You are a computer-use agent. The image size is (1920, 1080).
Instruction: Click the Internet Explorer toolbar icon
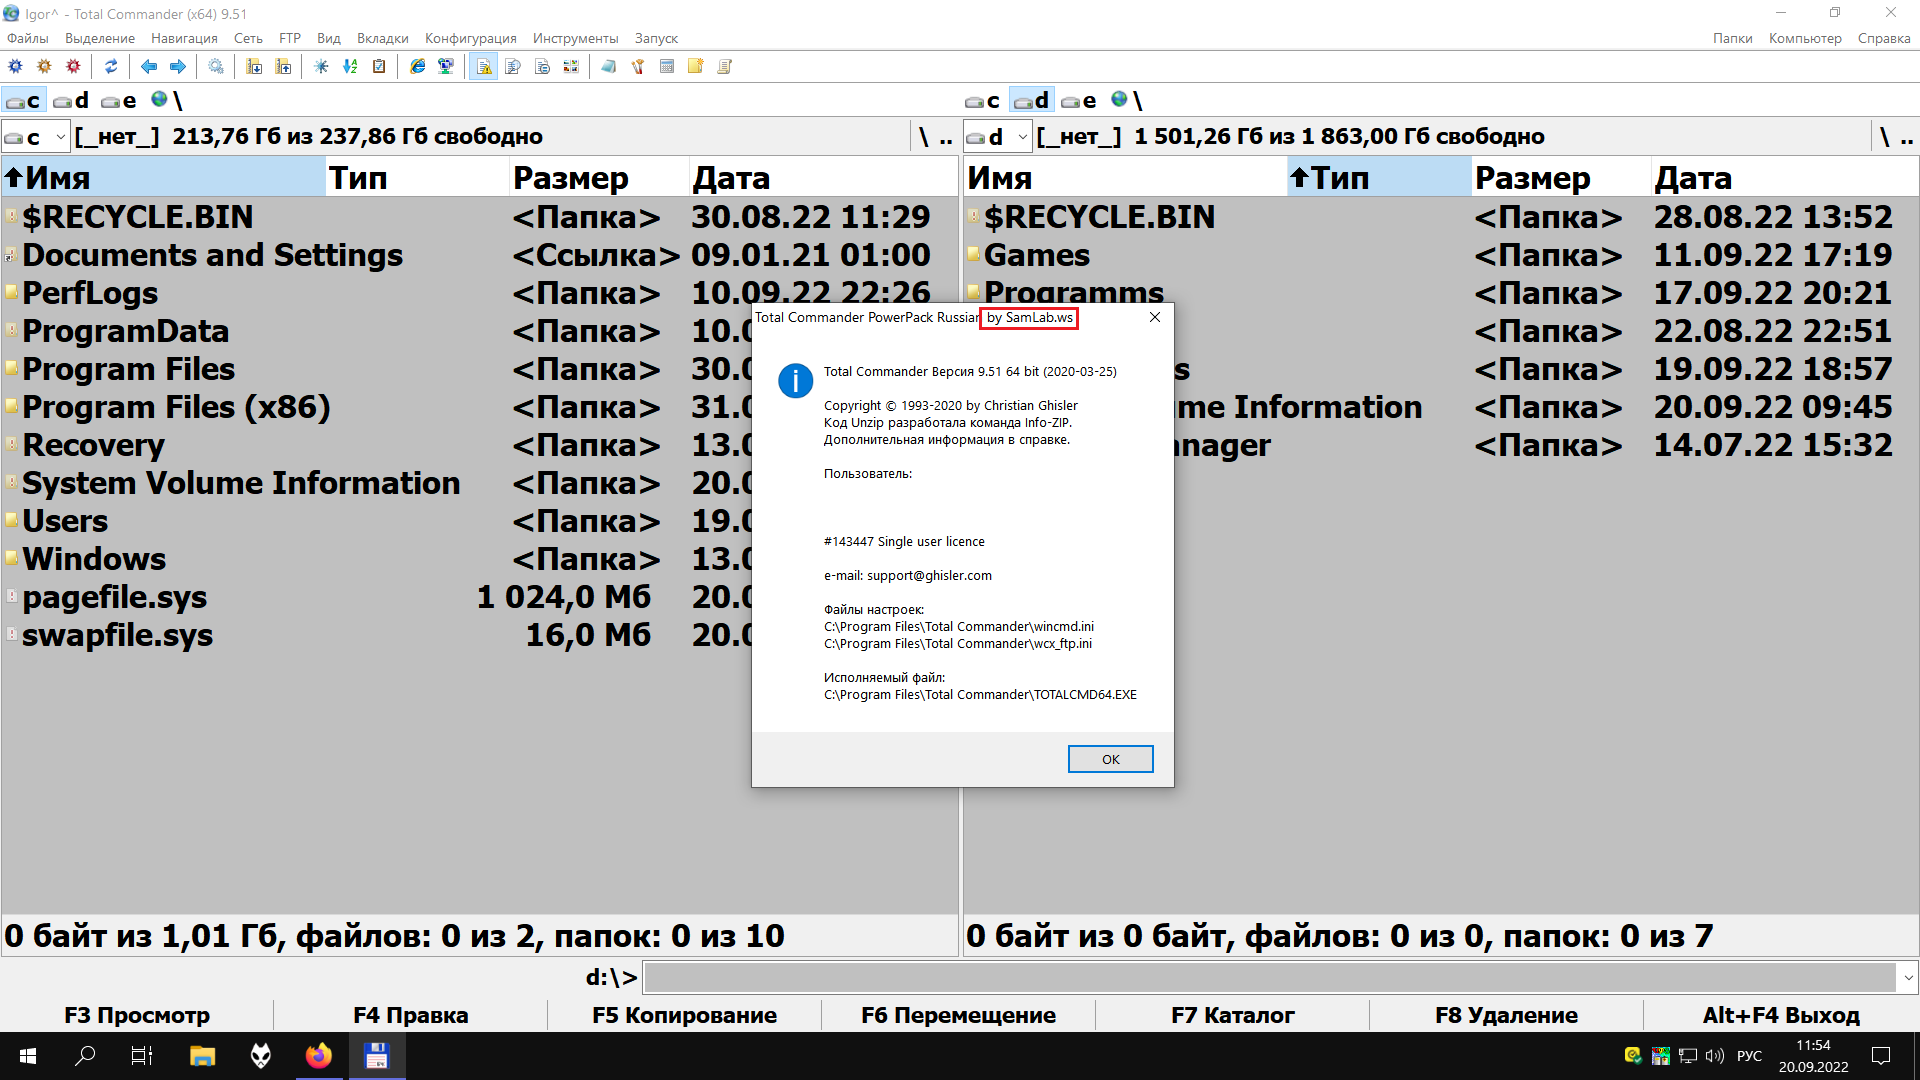coord(417,67)
